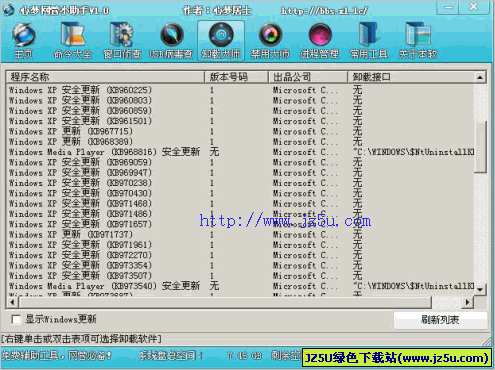495x370 pixels.
Task: Select the row containing KB971486
Action: click(x=240, y=214)
